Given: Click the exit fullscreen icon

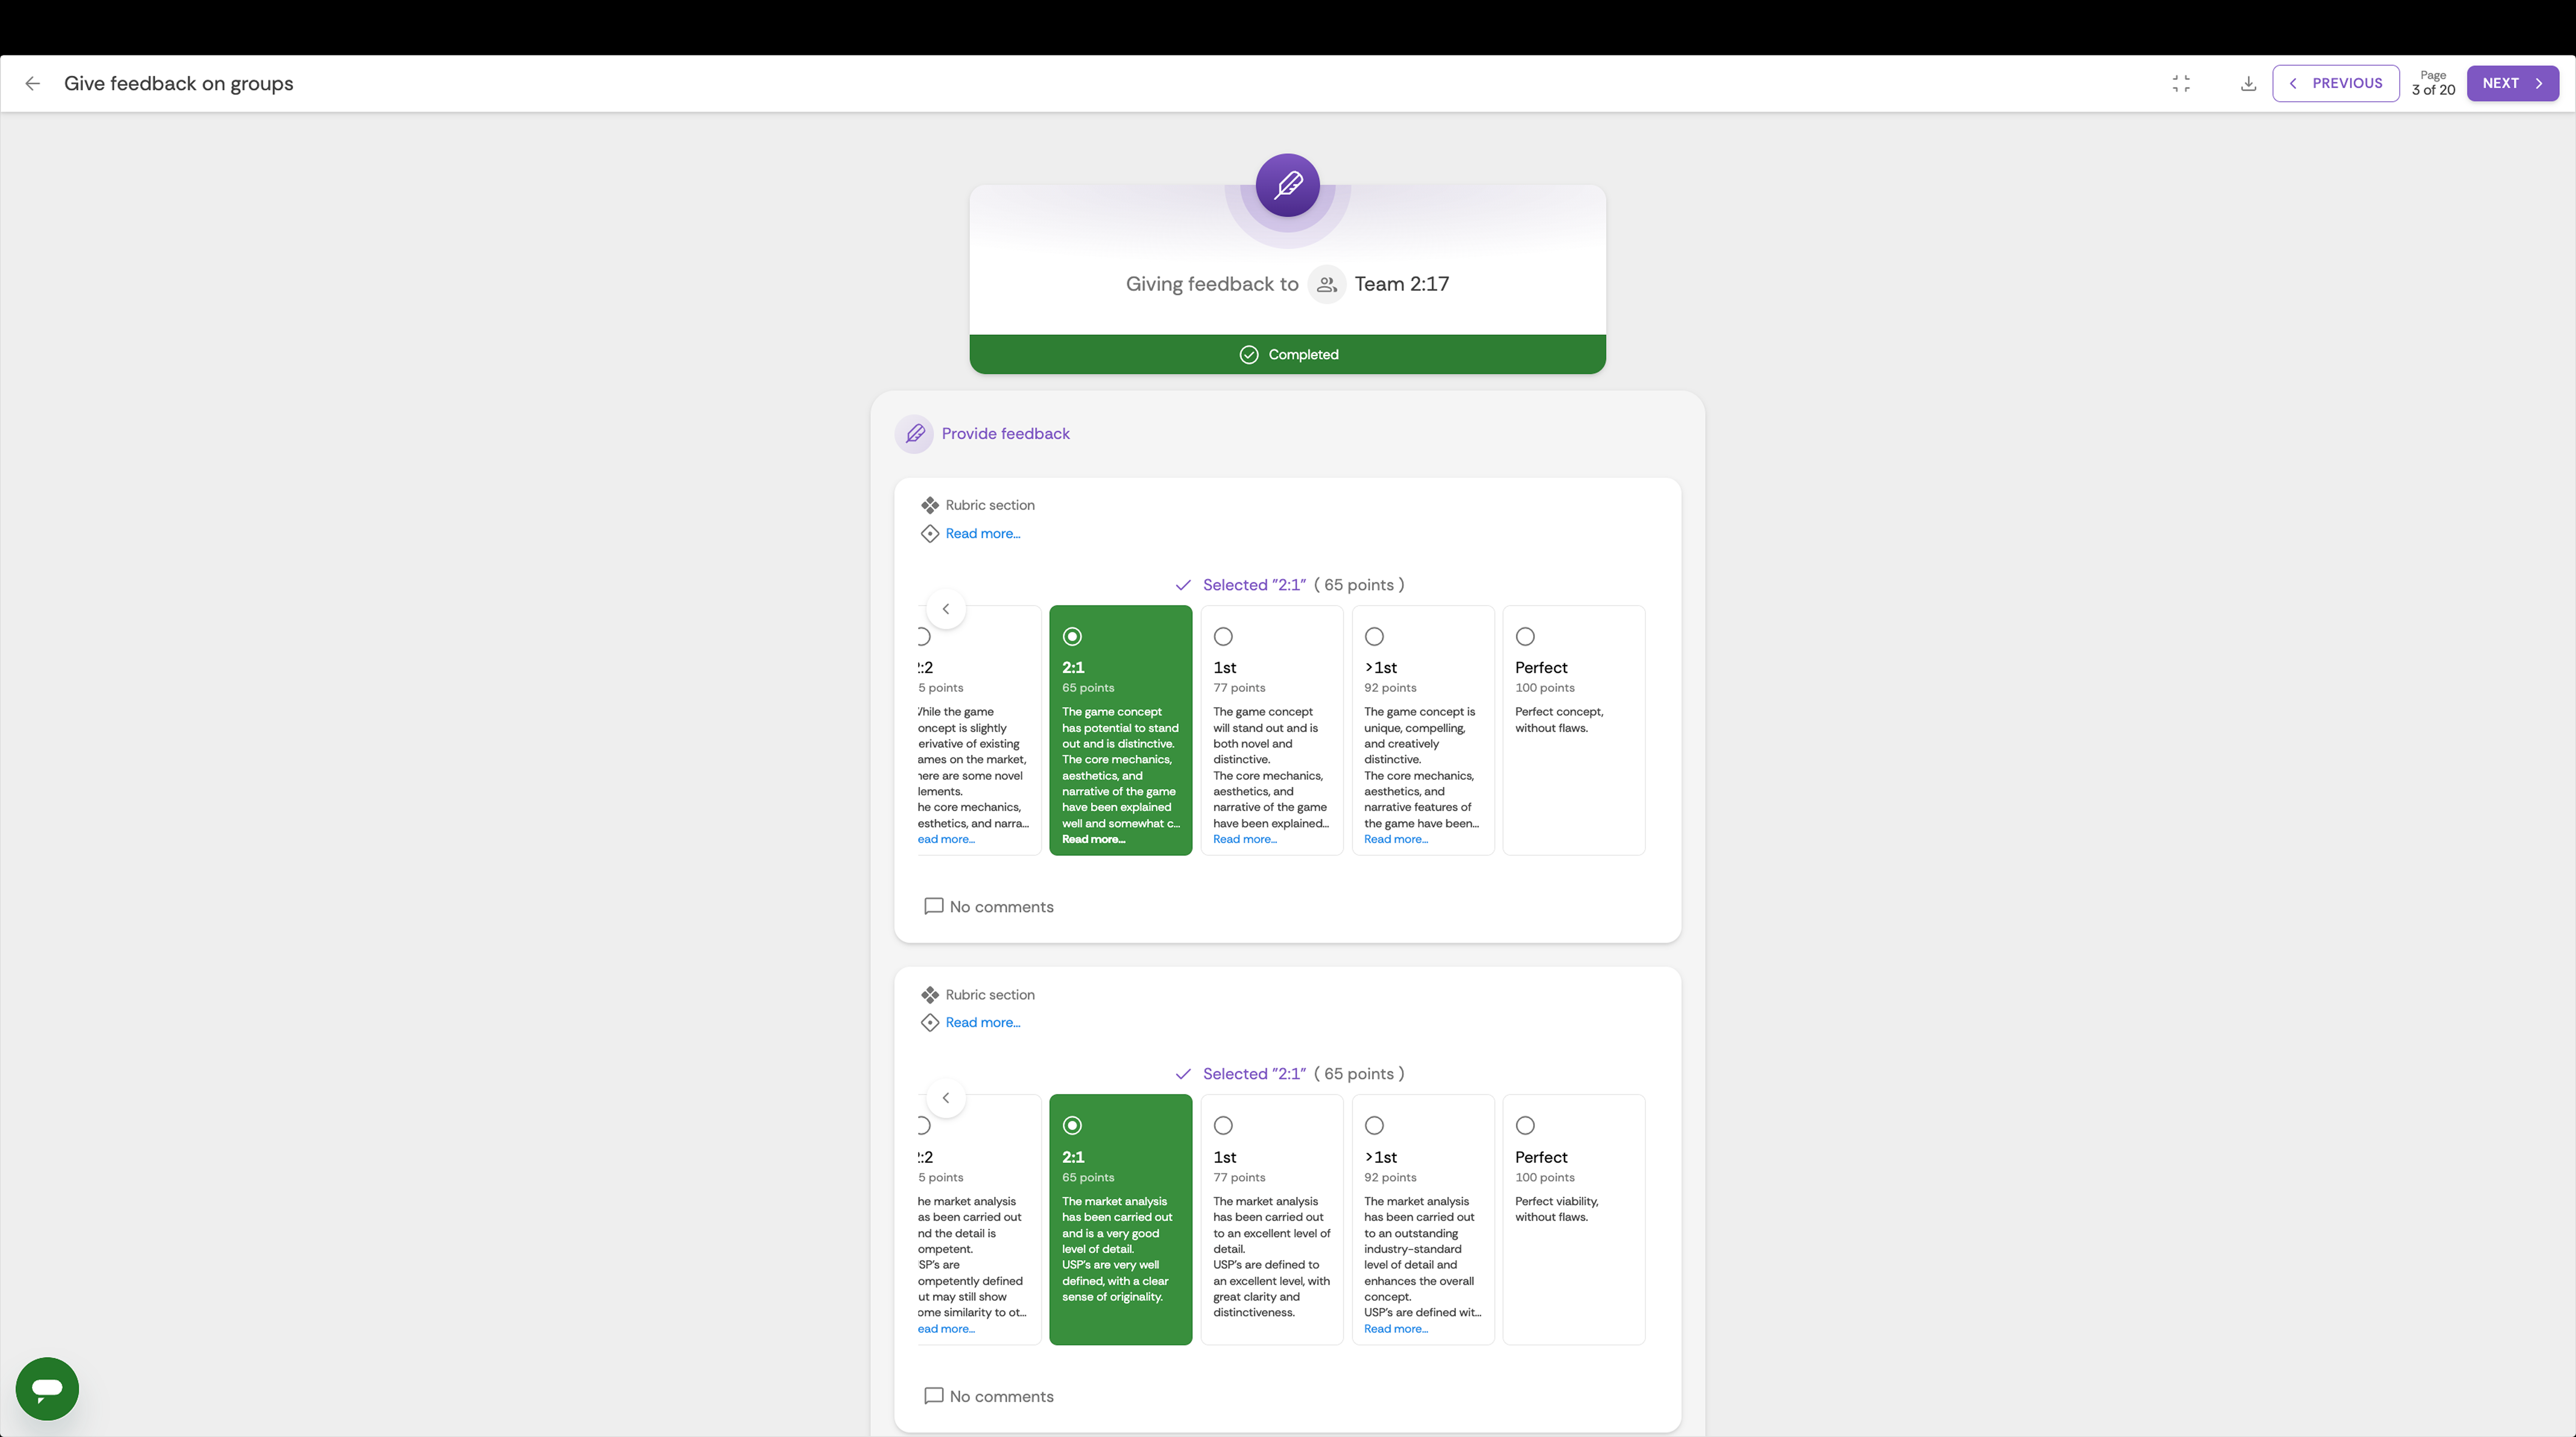Looking at the screenshot, I should click(x=2181, y=84).
